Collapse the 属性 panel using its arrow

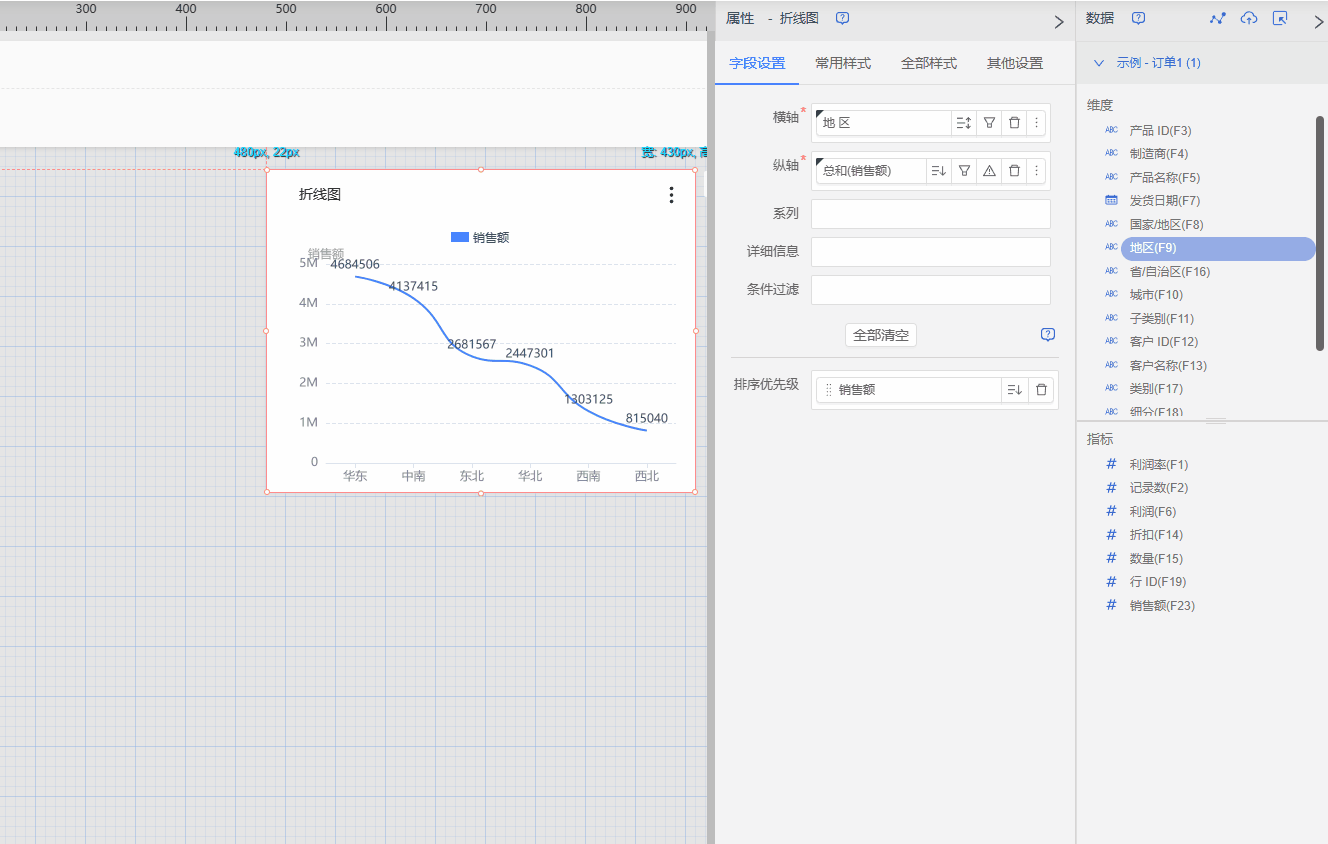(1059, 21)
